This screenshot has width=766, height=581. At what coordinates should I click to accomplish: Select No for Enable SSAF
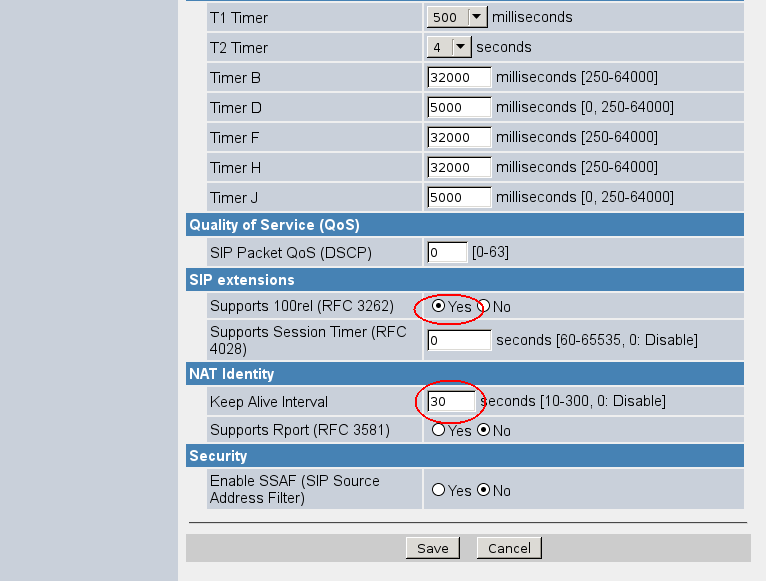pos(484,490)
